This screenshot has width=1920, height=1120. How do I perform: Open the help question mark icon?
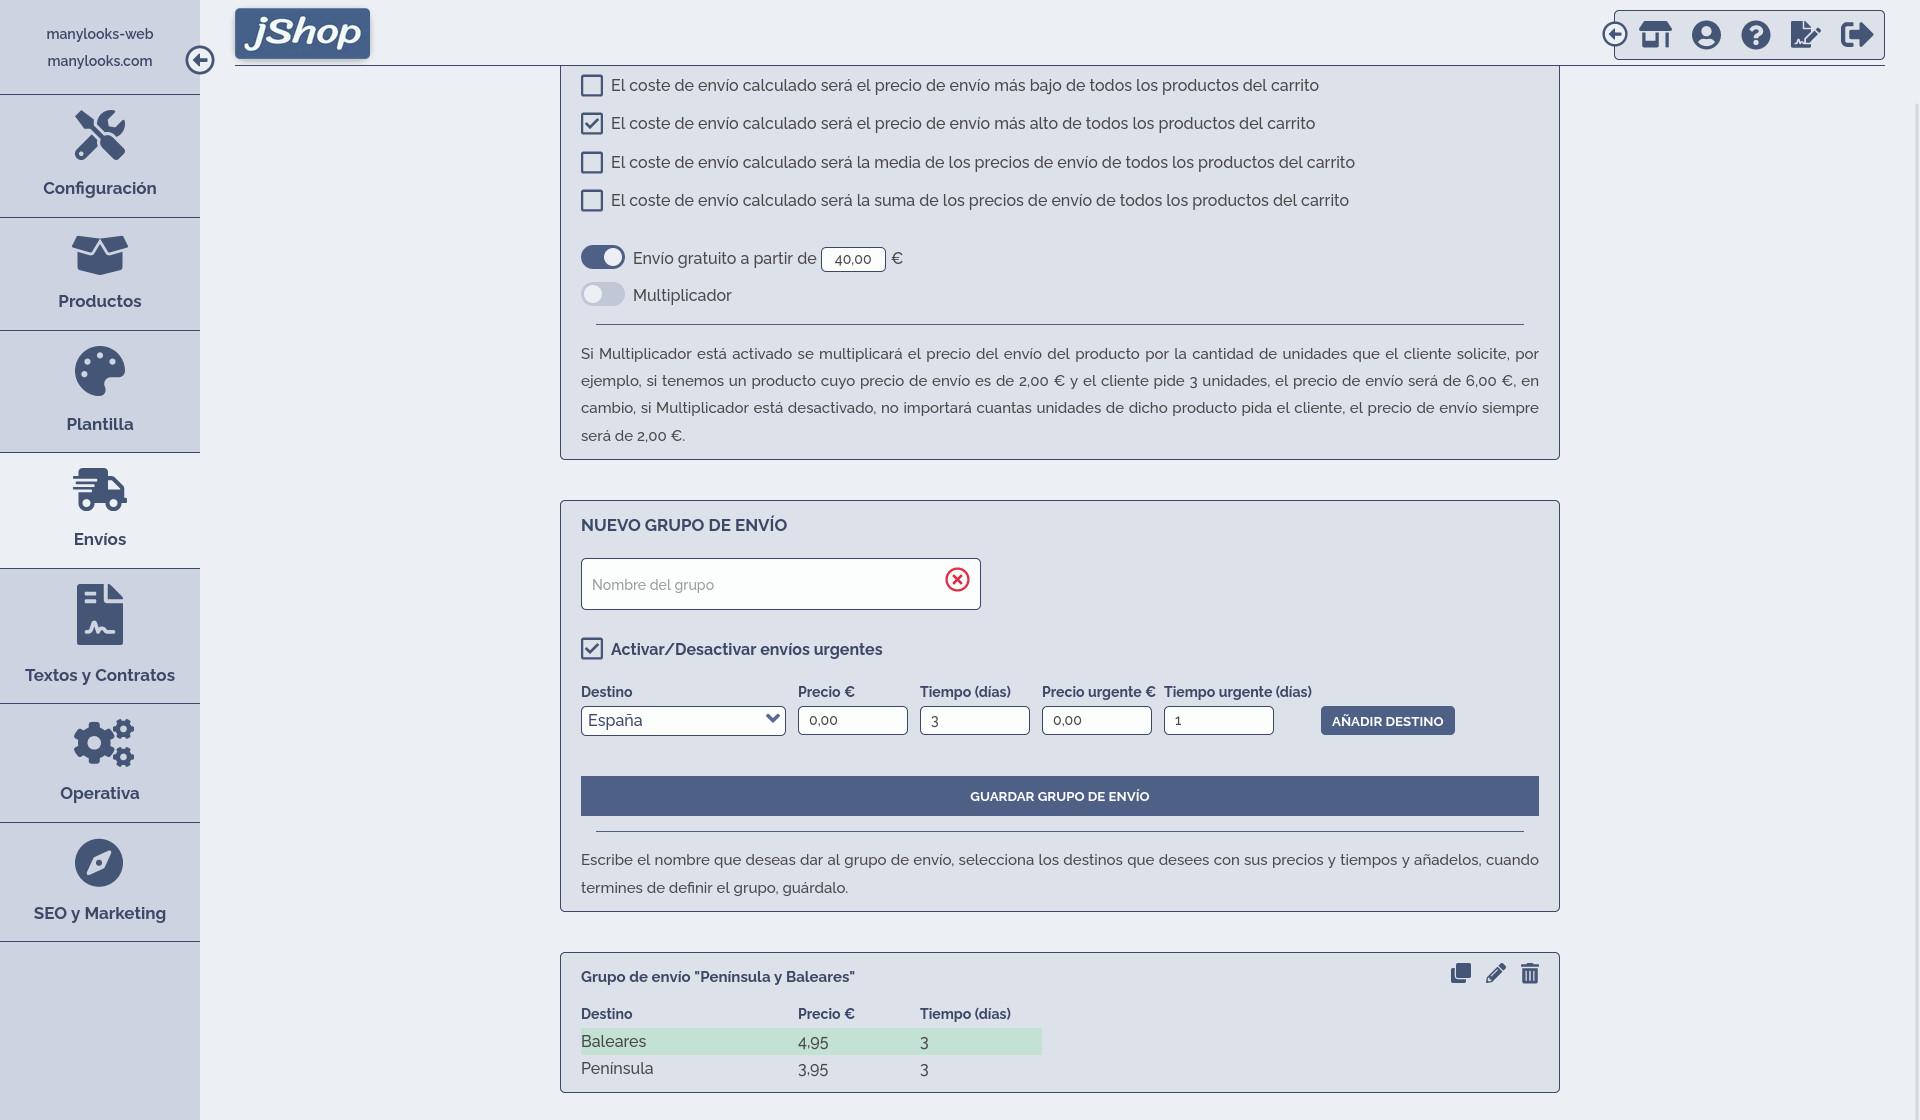pos(1756,35)
